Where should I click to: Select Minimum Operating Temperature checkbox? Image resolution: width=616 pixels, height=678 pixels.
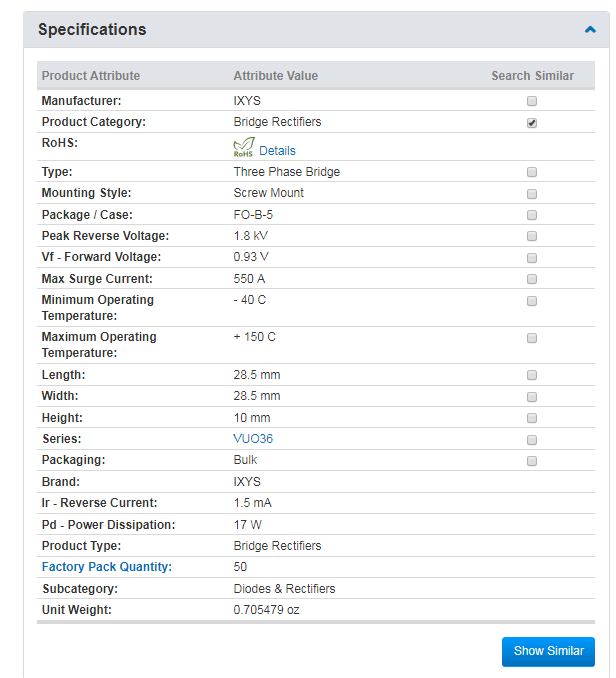pos(532,301)
